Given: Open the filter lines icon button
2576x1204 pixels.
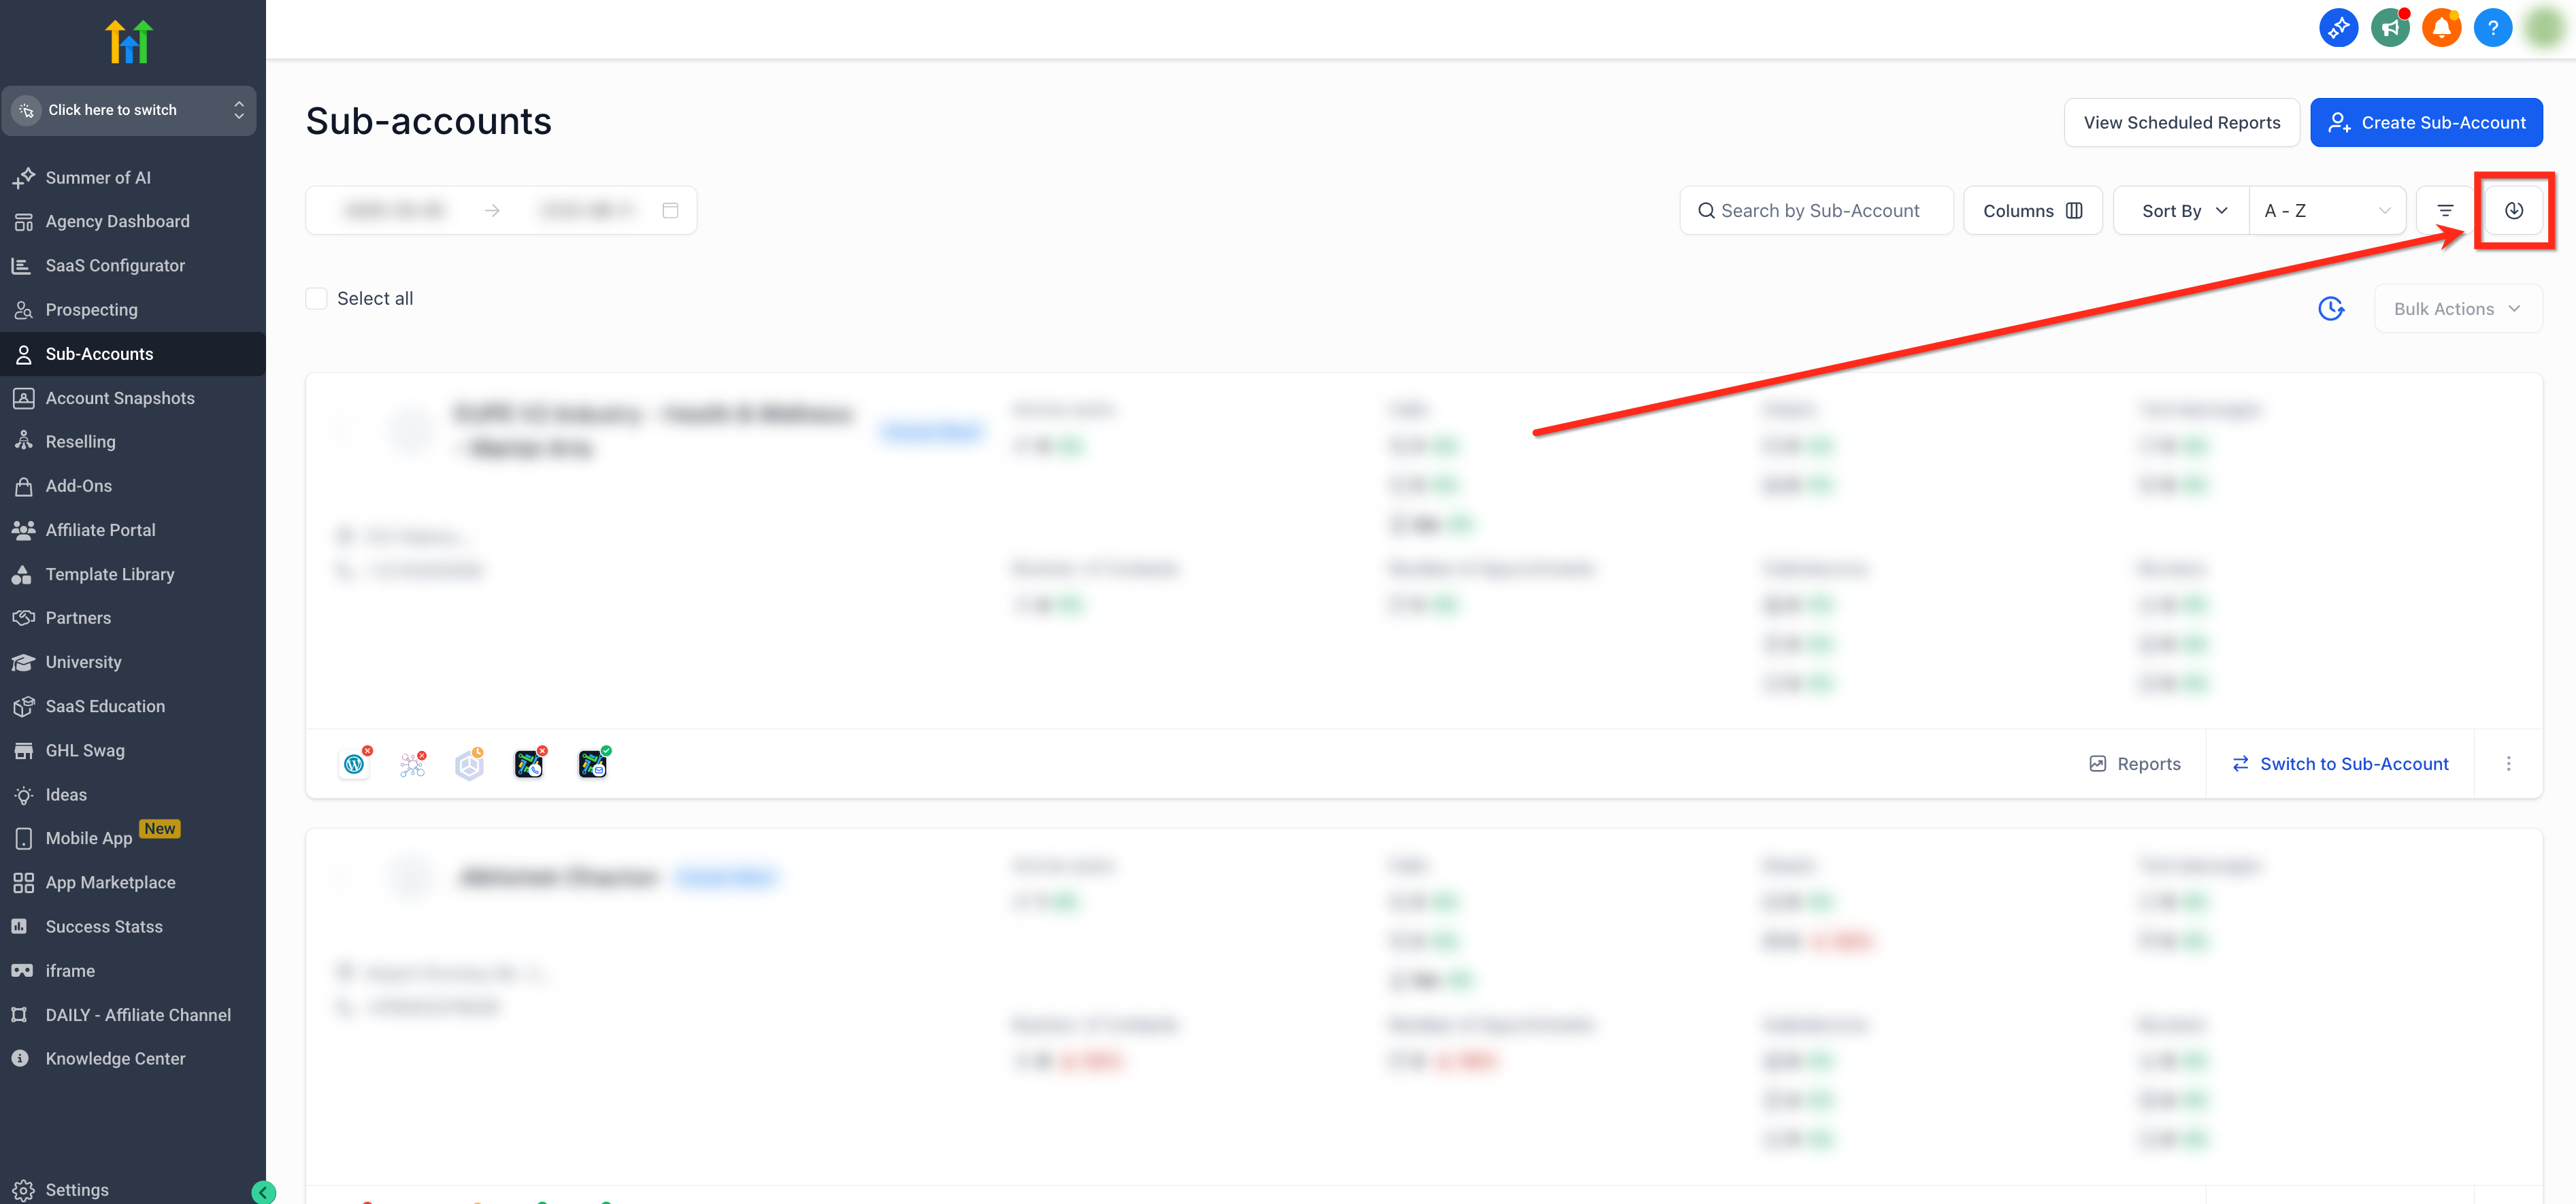Looking at the screenshot, I should (2445, 210).
